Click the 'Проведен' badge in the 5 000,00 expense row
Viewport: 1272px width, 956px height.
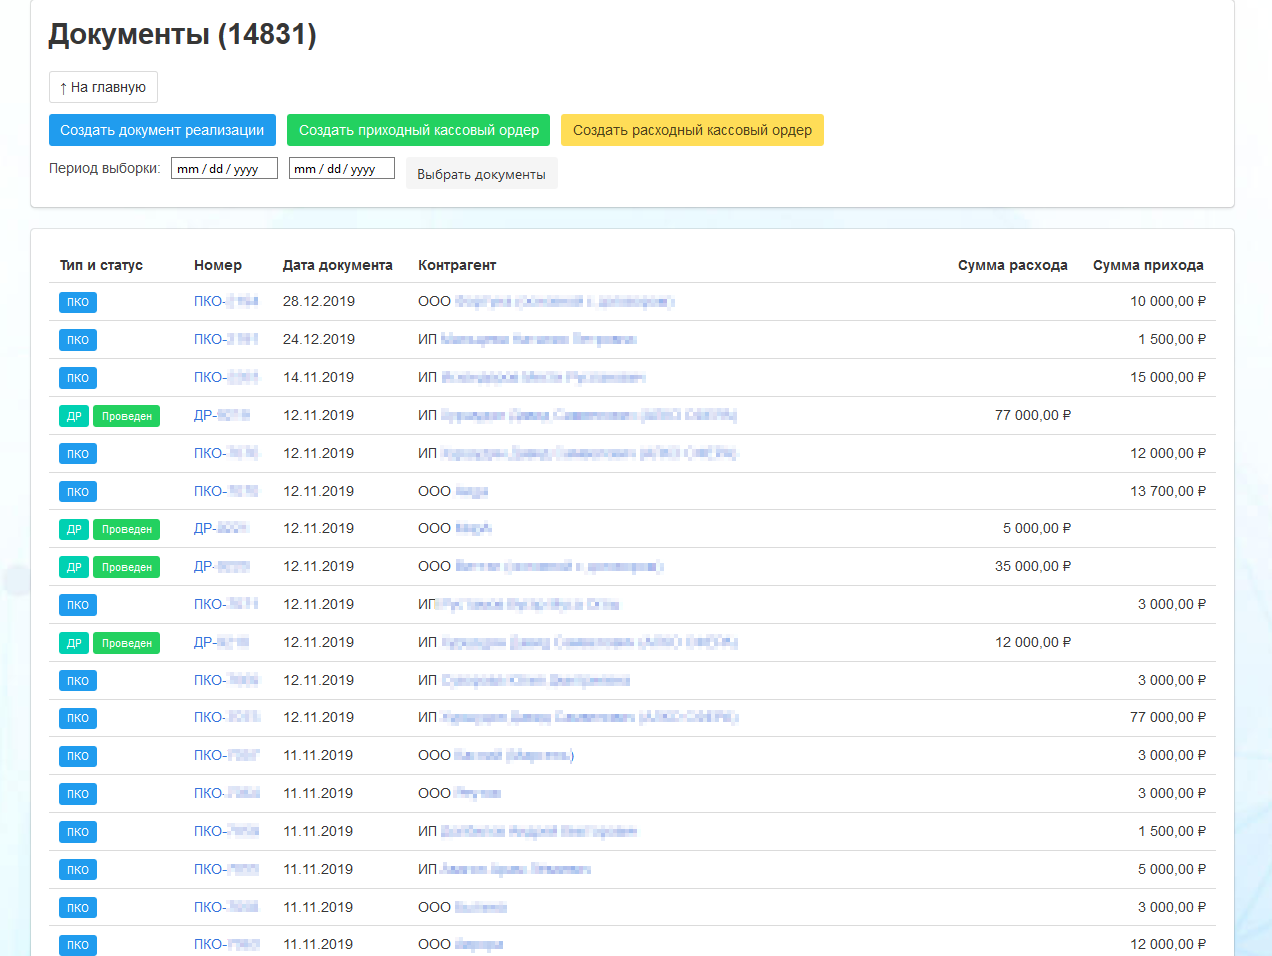(127, 529)
